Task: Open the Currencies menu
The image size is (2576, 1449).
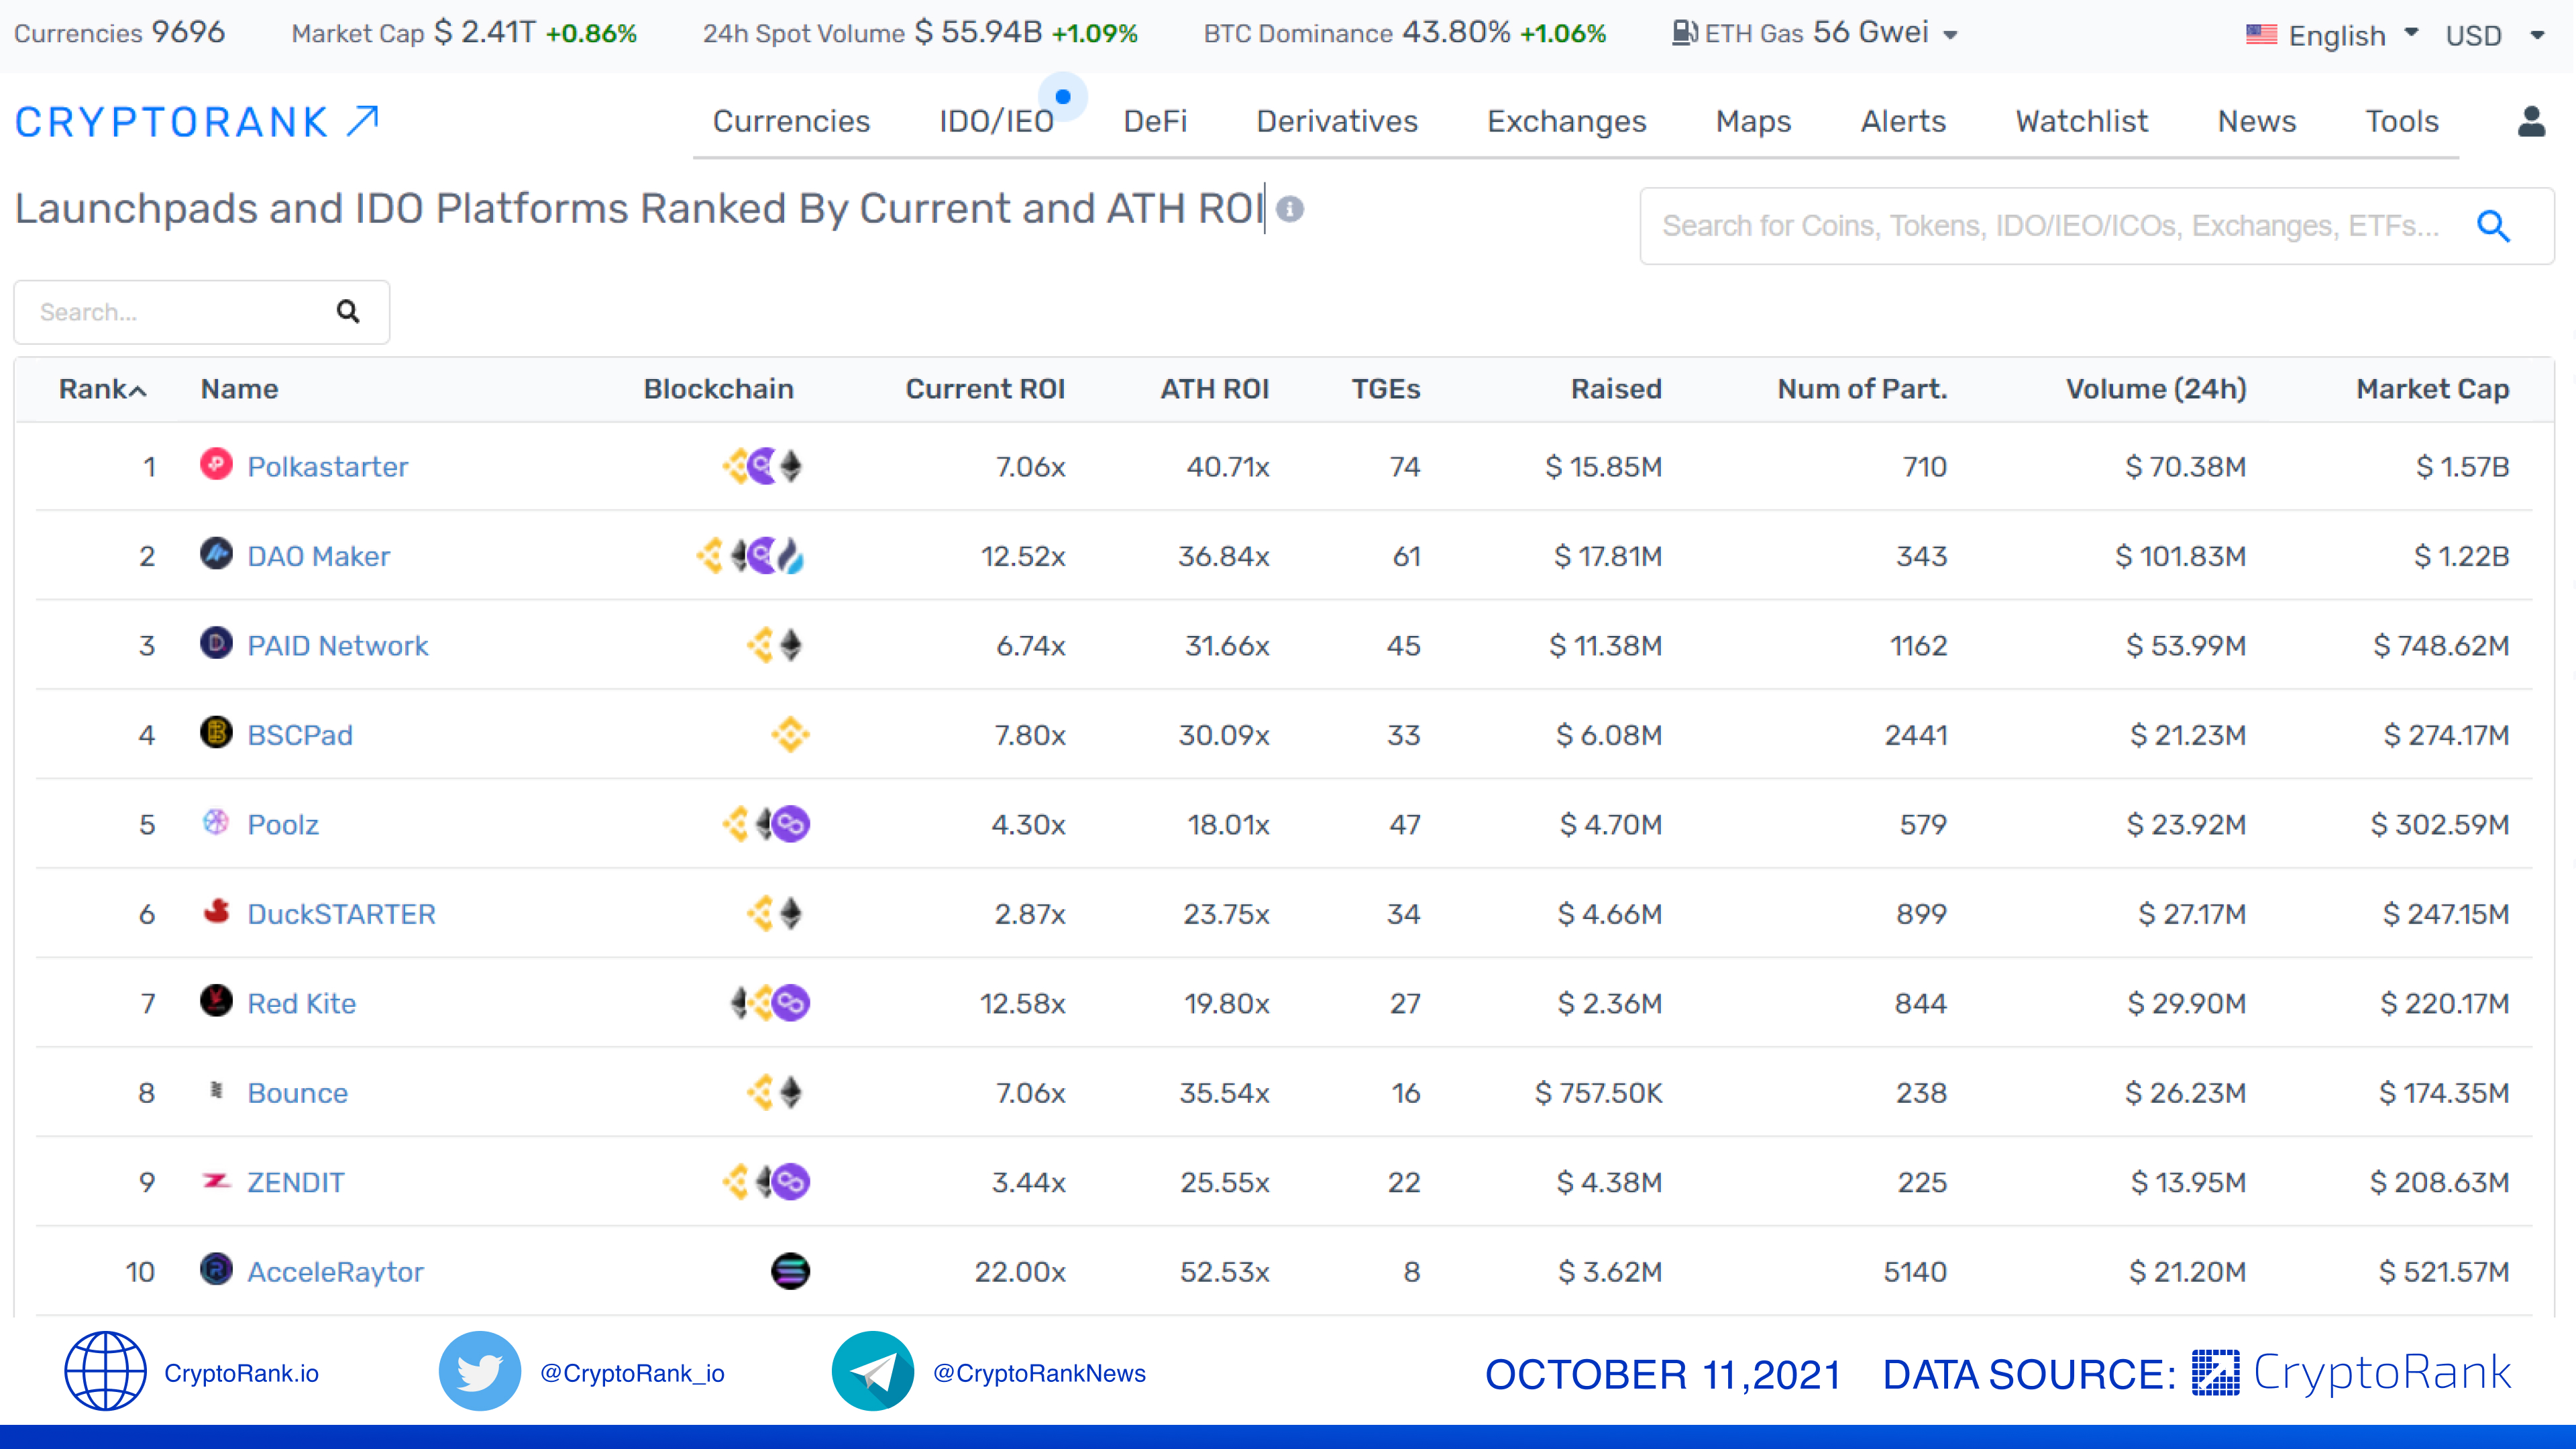Action: coord(791,121)
